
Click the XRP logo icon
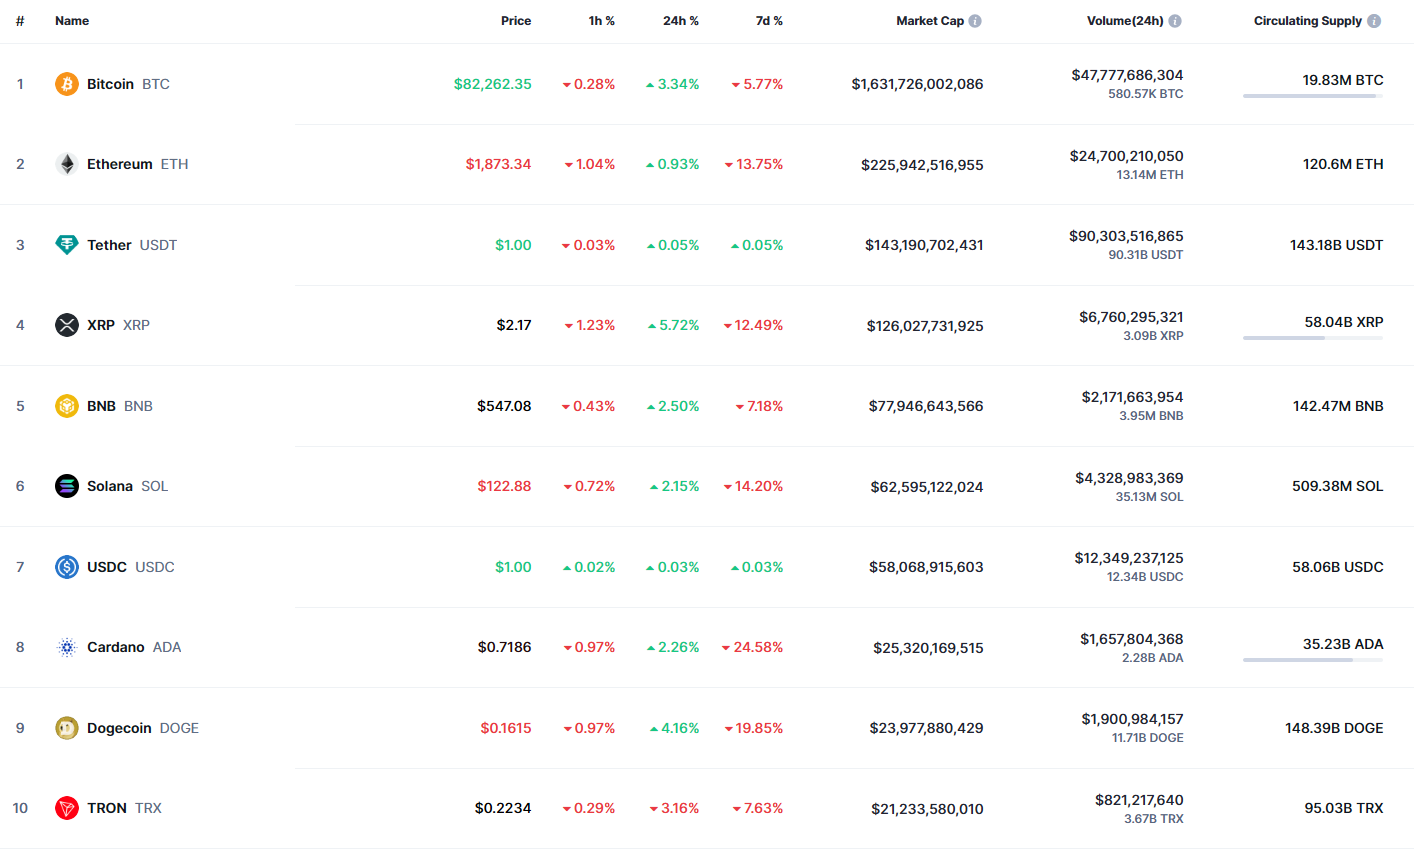(67, 325)
